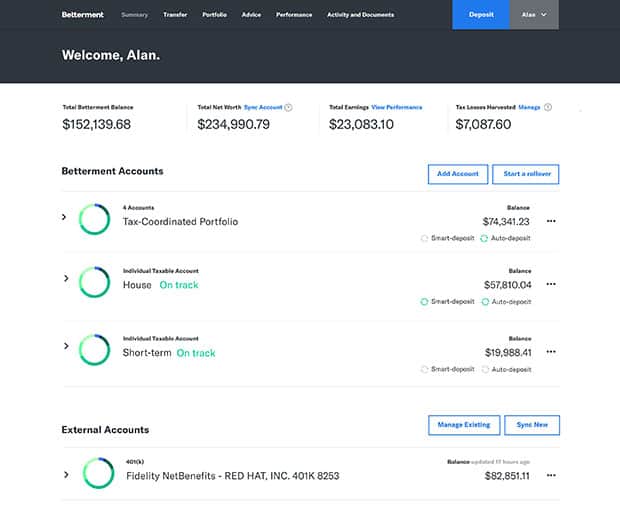Click the Welcome, Alan. heading
The image size is (620, 532).
pos(111,55)
